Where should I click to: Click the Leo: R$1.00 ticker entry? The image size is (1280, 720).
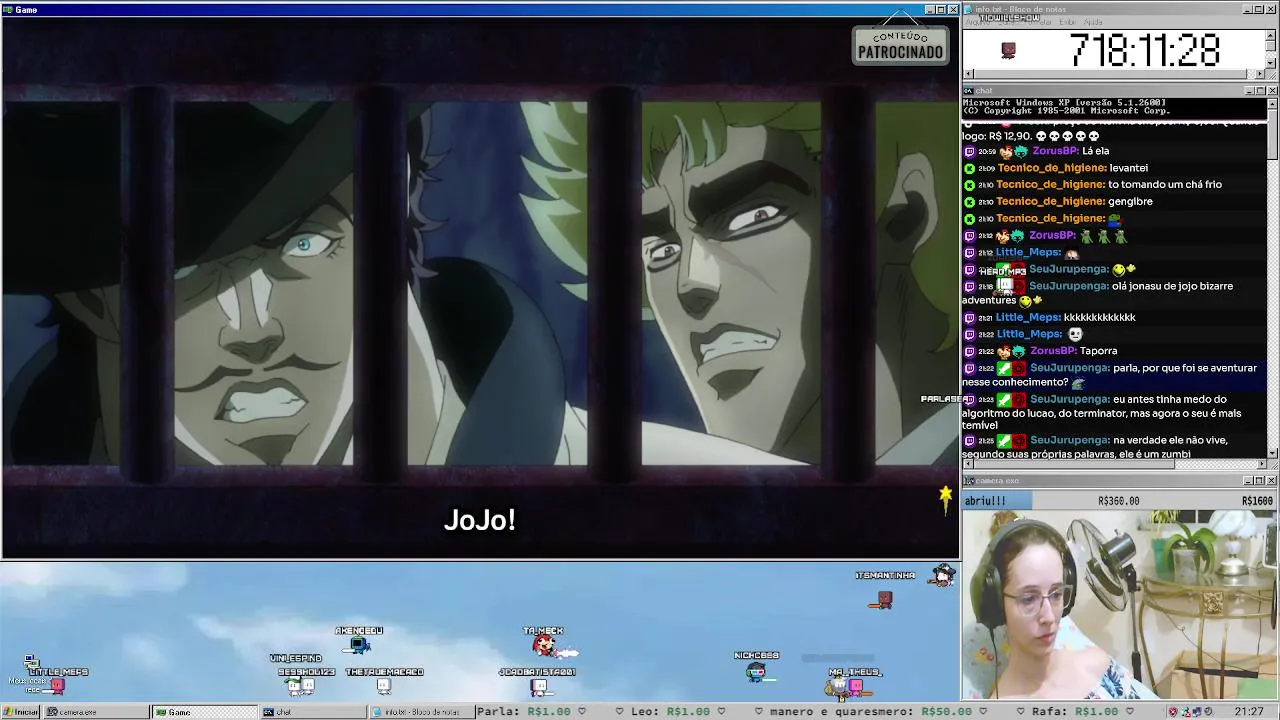tap(669, 712)
